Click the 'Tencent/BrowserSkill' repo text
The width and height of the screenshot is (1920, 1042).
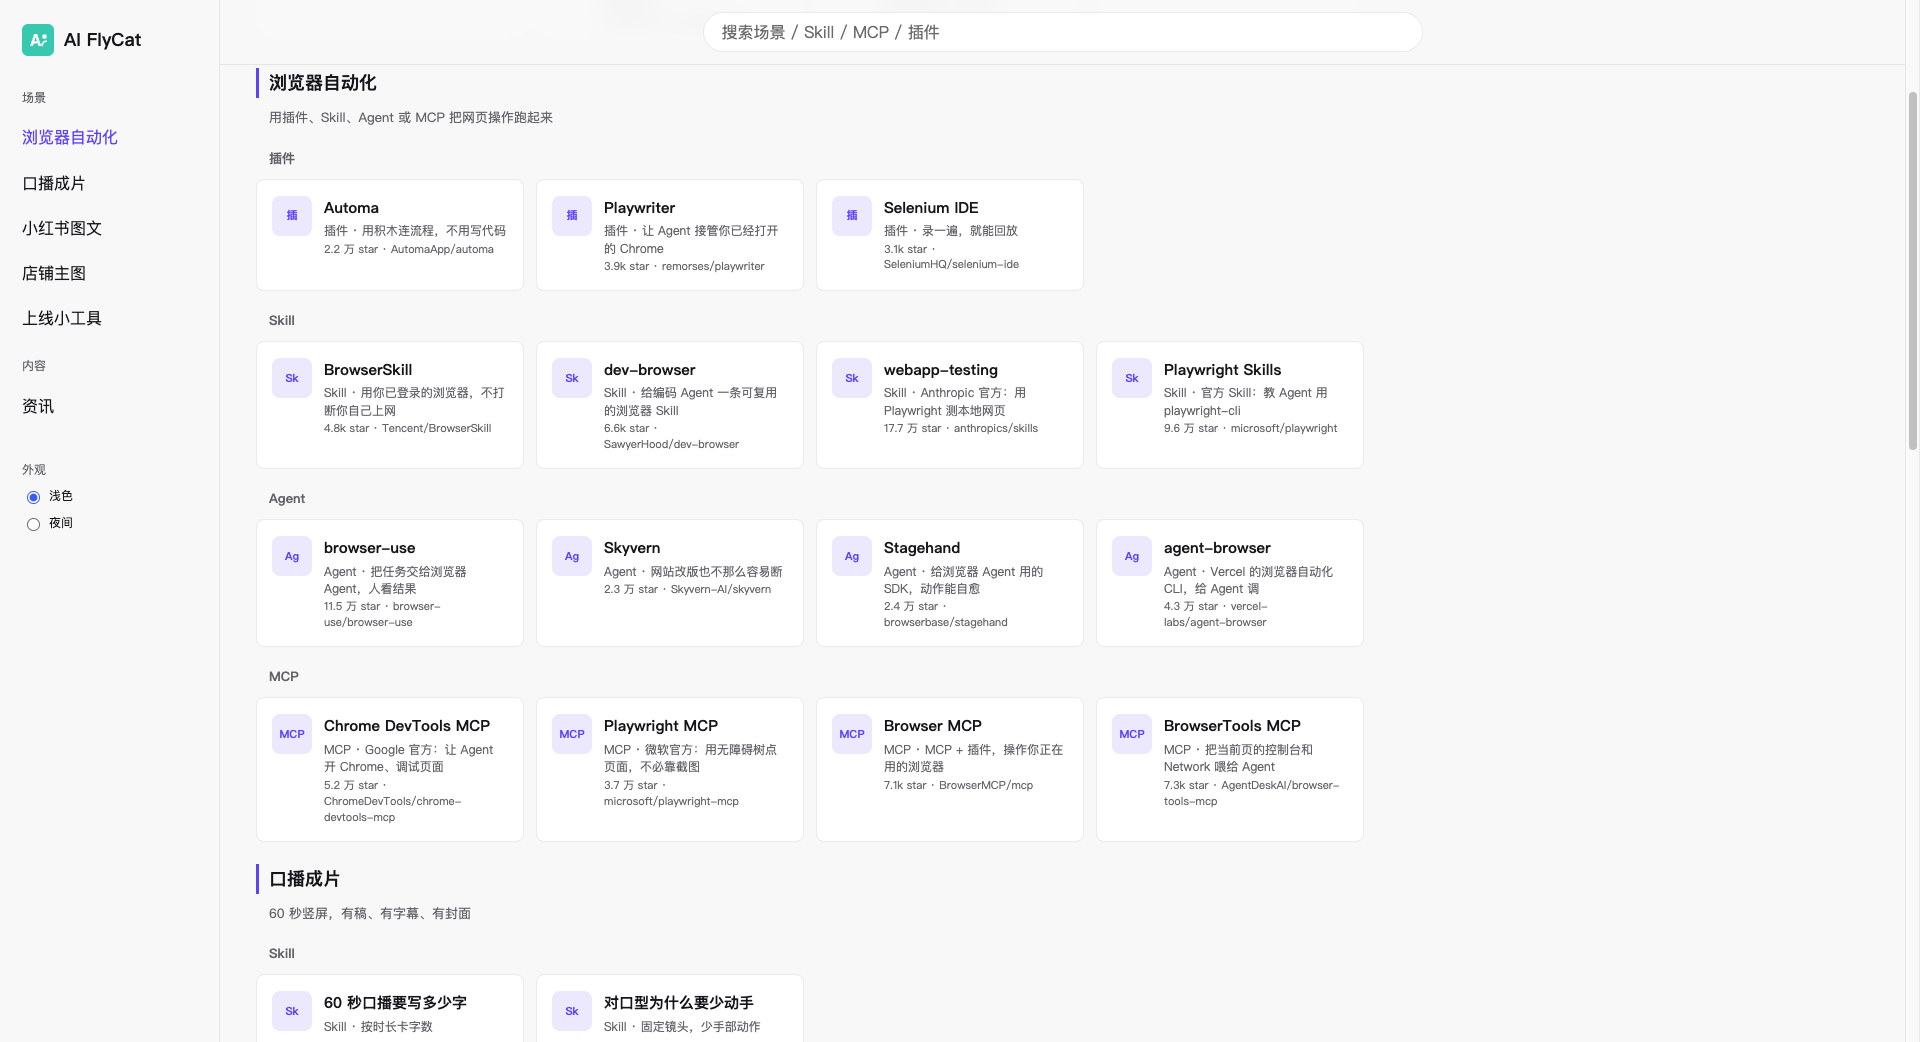[x=436, y=428]
